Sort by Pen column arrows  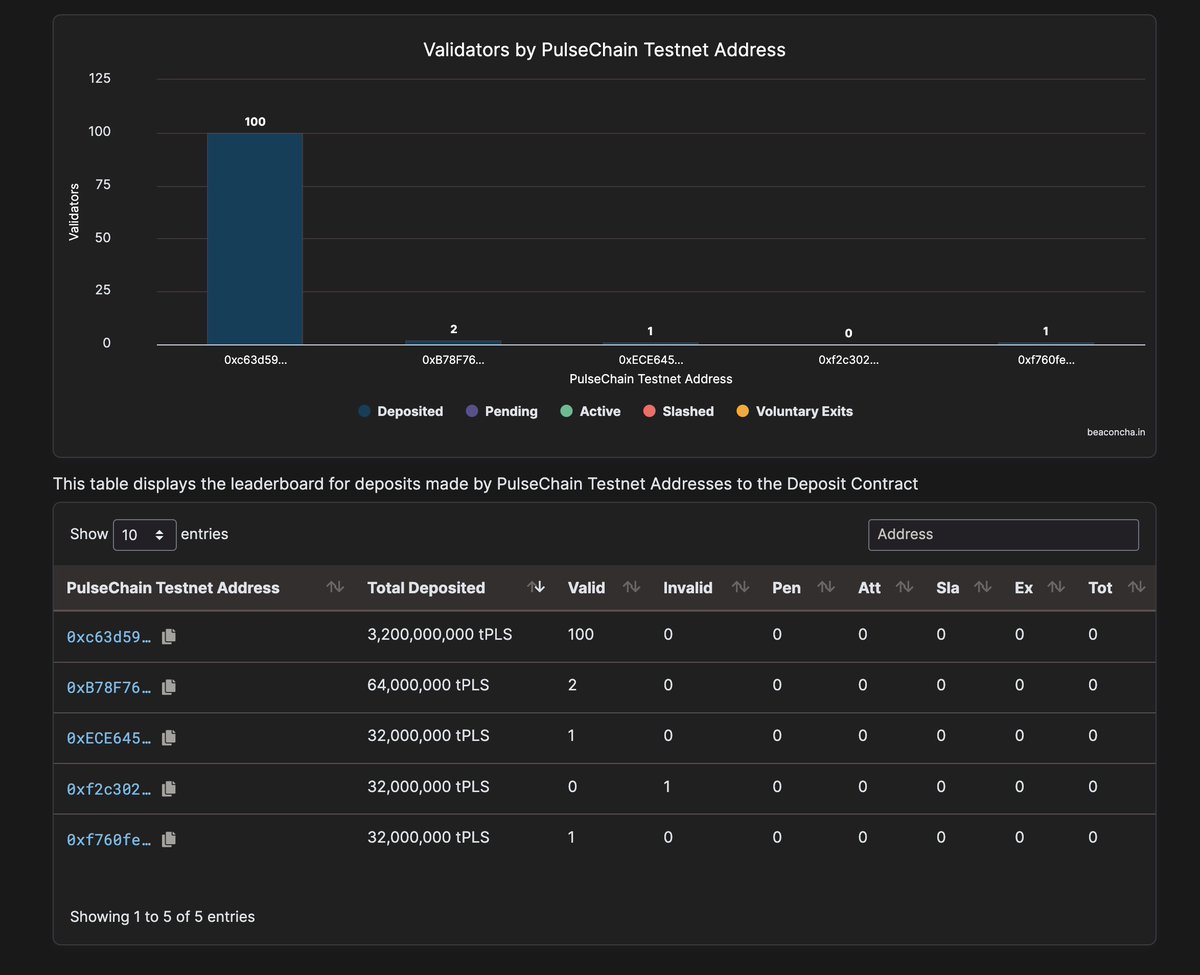click(826, 587)
